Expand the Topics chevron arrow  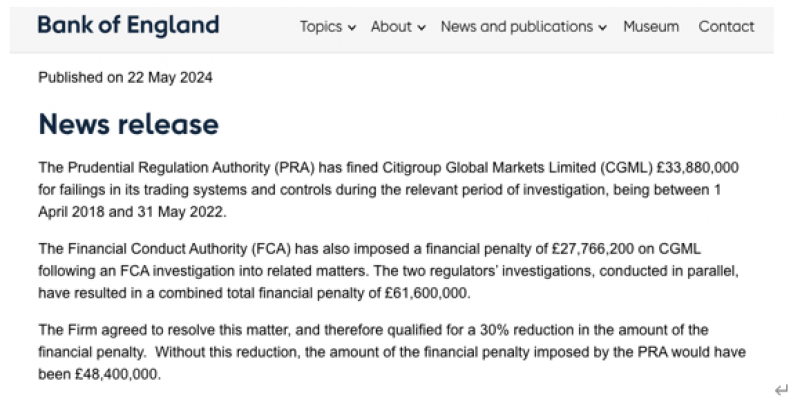coord(352,28)
